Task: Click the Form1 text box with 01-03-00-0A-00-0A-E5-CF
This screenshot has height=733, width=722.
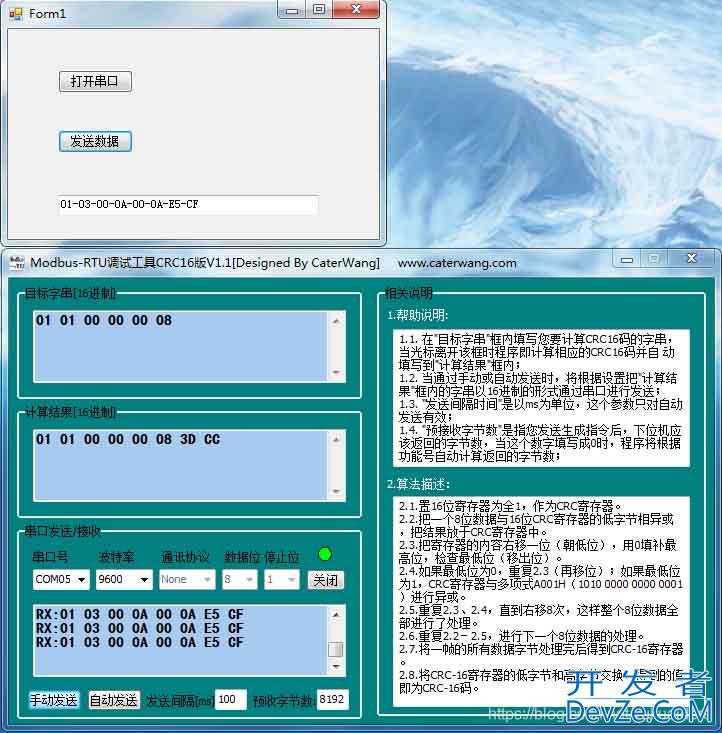Action: pos(188,205)
